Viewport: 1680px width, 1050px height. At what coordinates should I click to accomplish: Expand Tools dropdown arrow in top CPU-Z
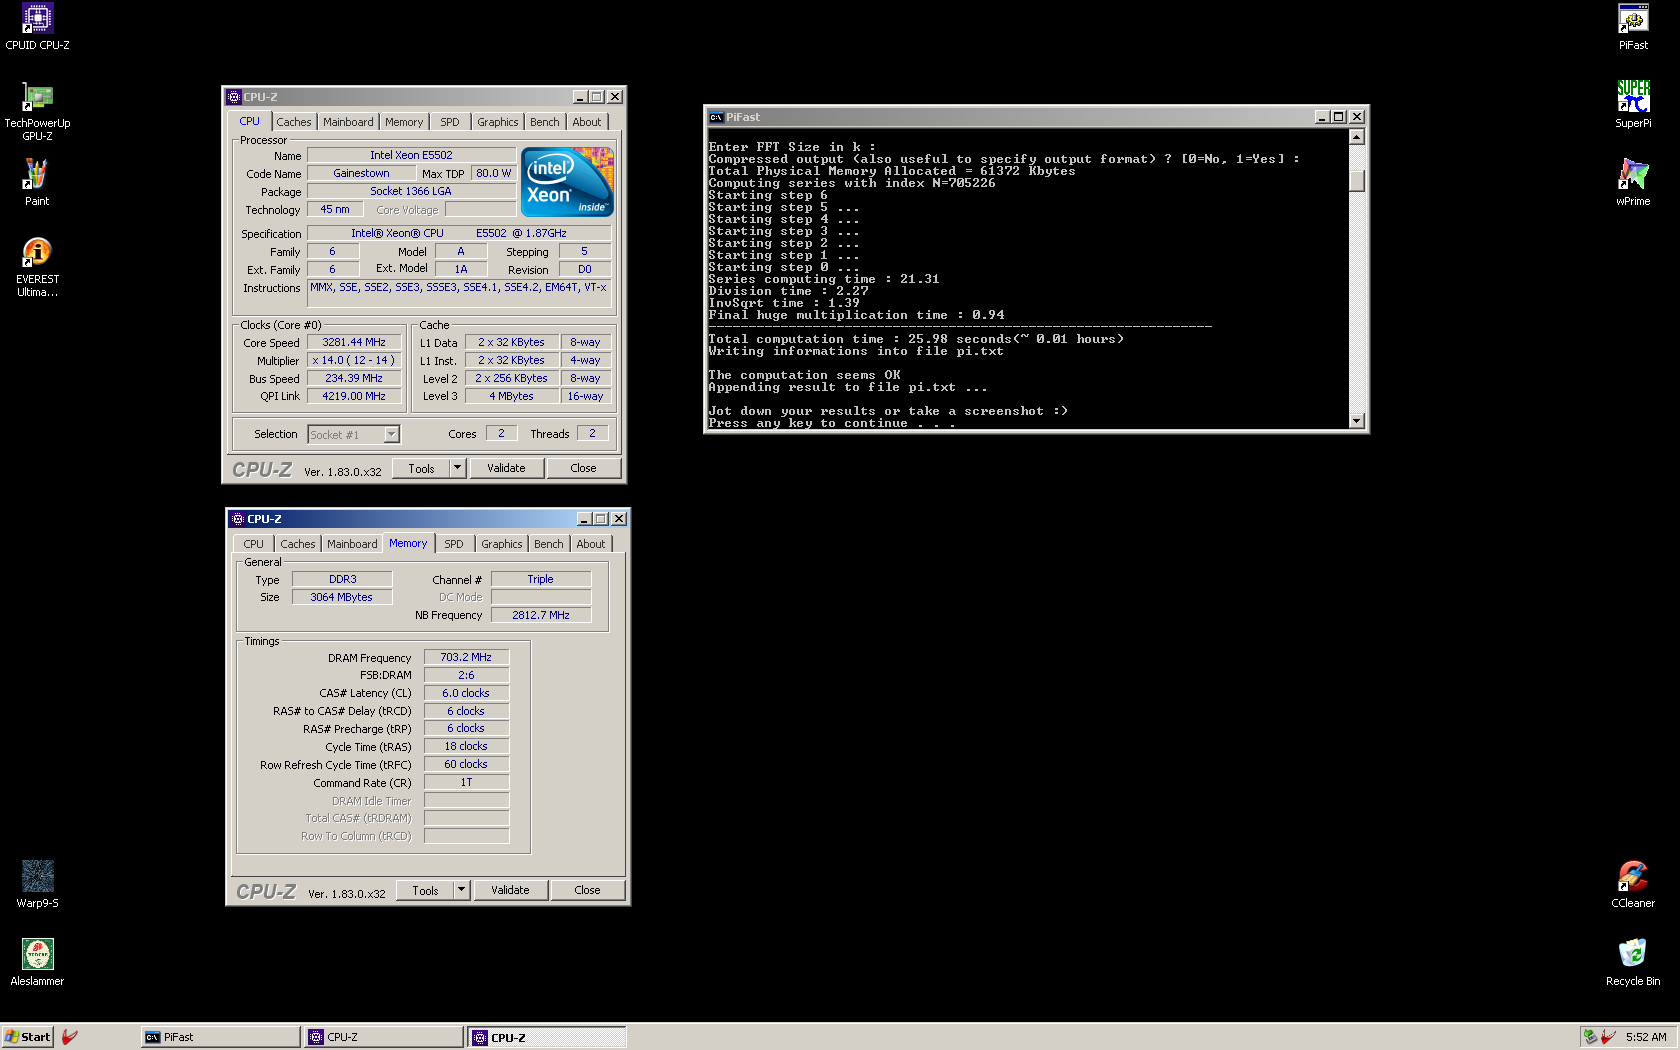click(x=458, y=468)
